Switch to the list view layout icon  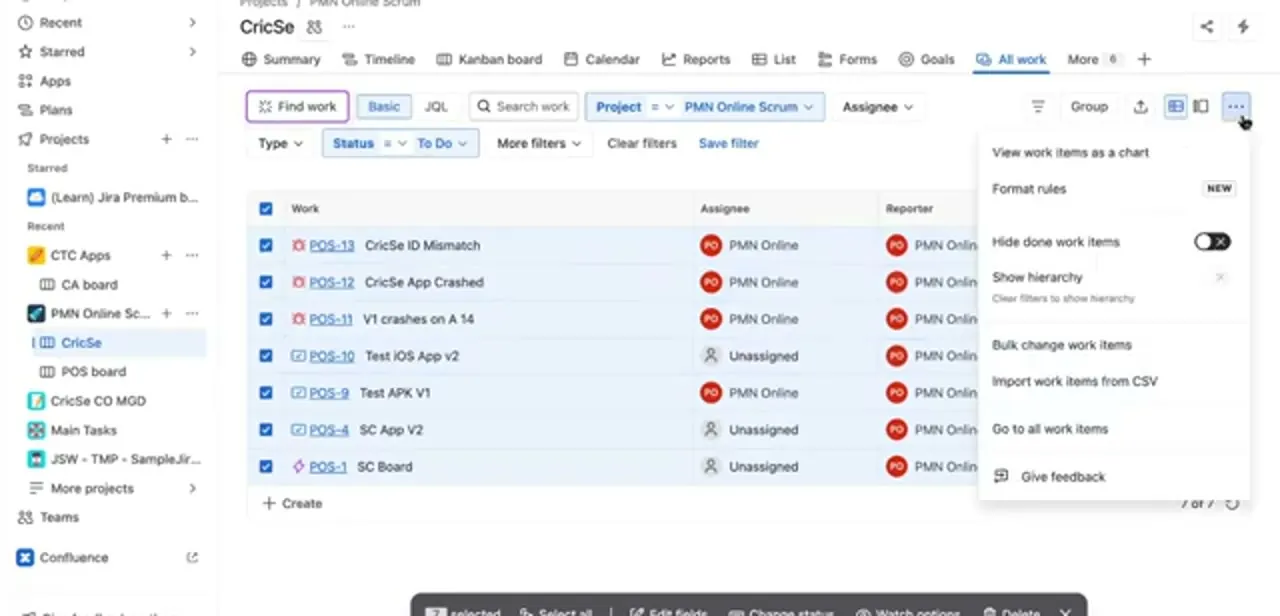1177,107
